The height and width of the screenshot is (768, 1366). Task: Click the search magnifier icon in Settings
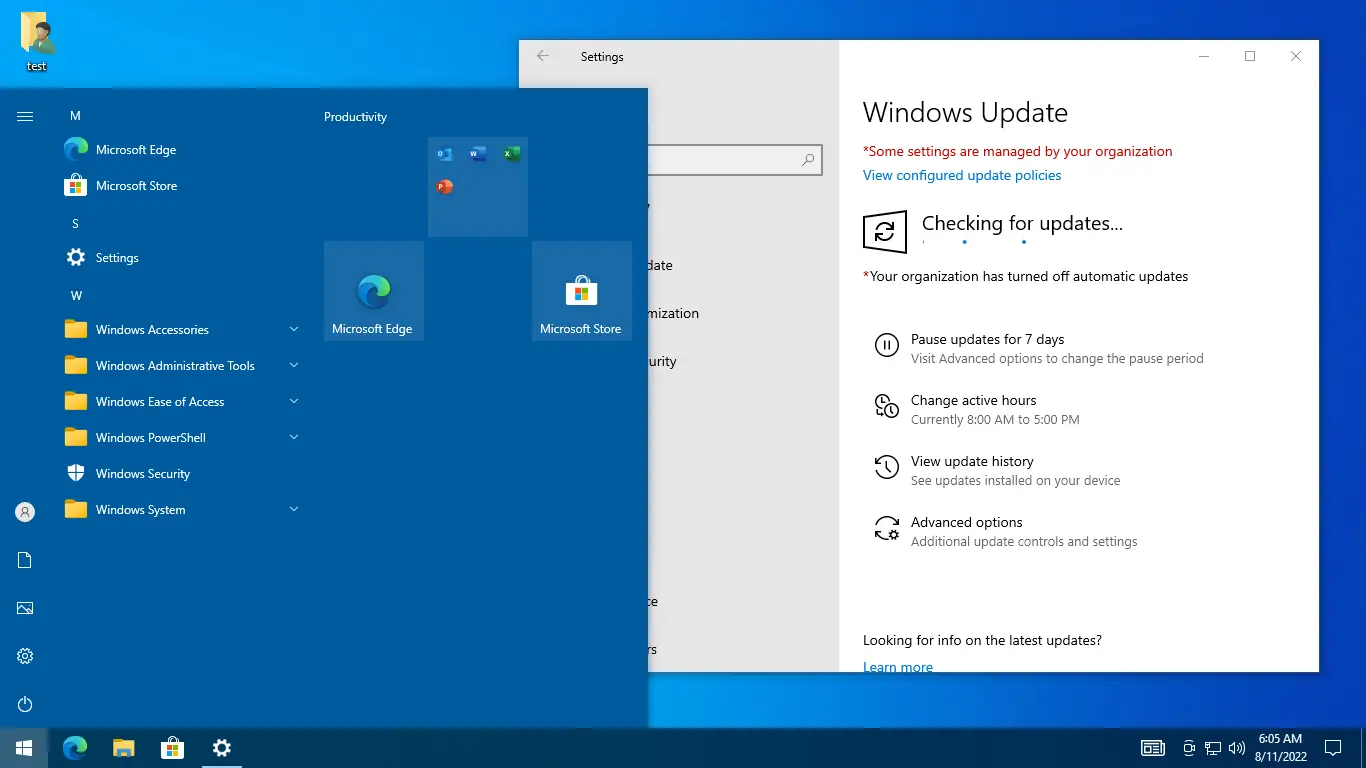pyautogui.click(x=808, y=160)
